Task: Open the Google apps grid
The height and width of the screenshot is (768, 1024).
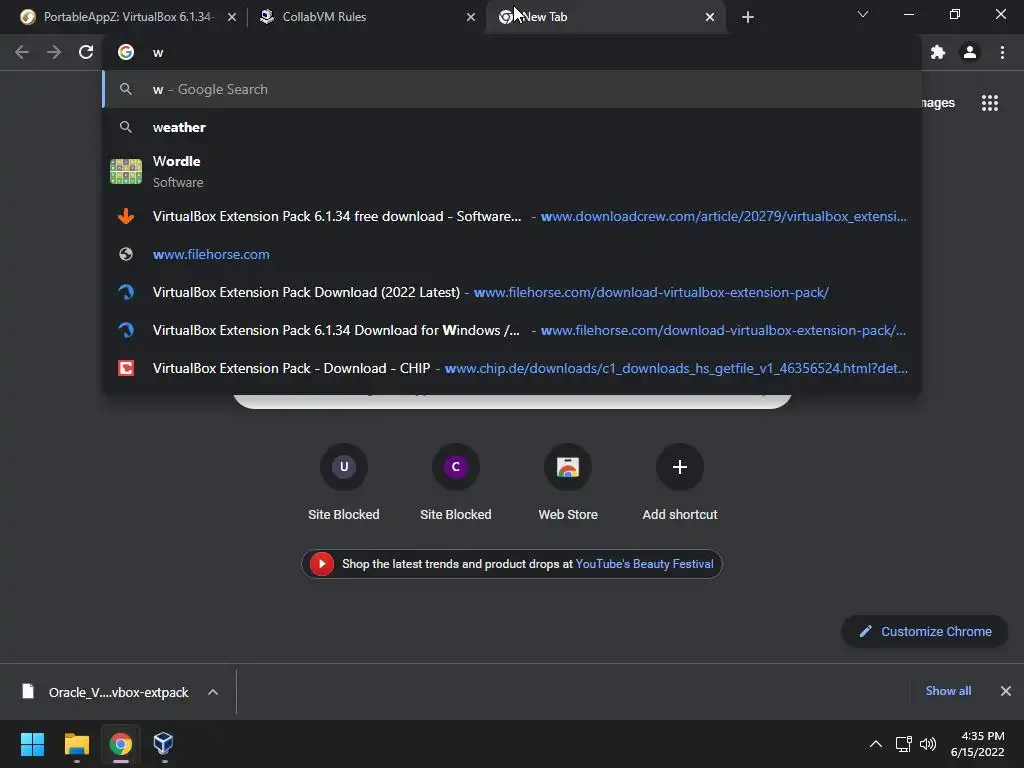Action: point(989,103)
